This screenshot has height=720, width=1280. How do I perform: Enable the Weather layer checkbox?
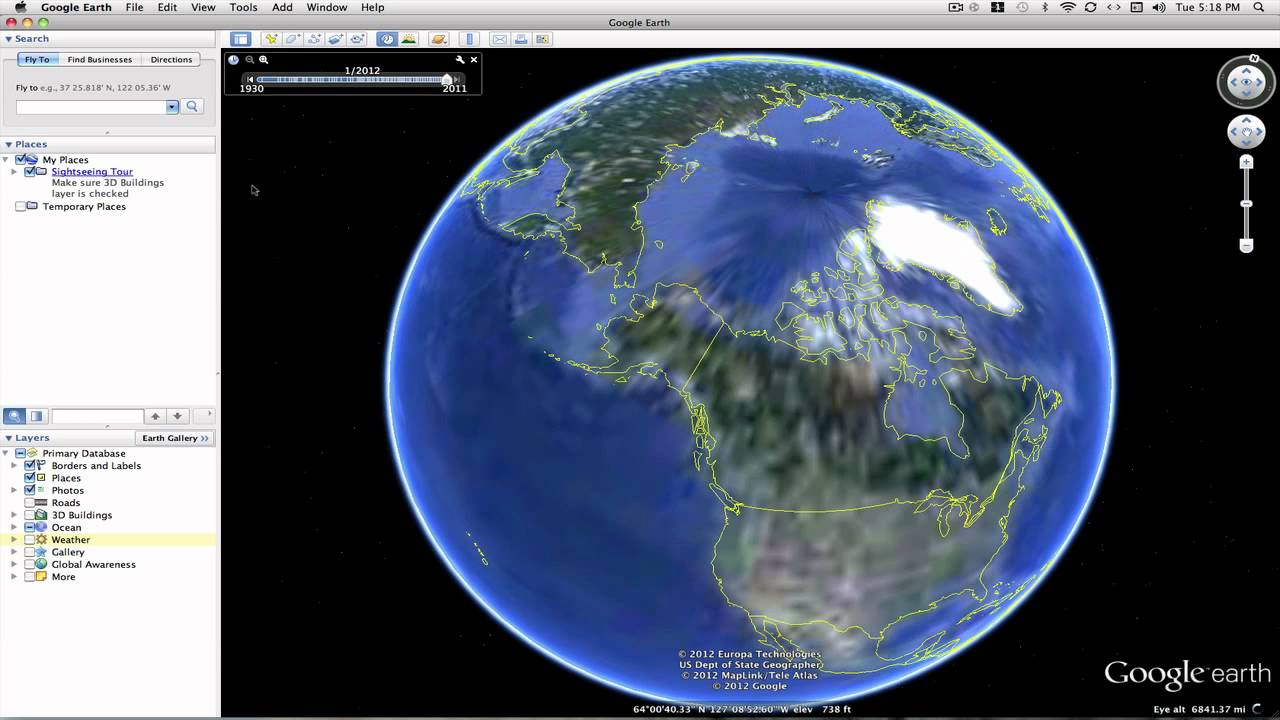29,540
